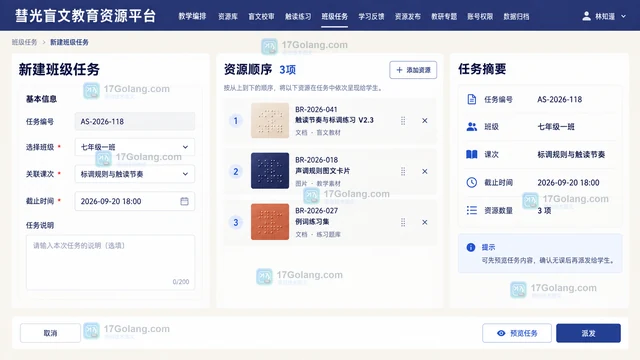
Task: Click the user avatar icon beside 林知遥
Action: [587, 16]
